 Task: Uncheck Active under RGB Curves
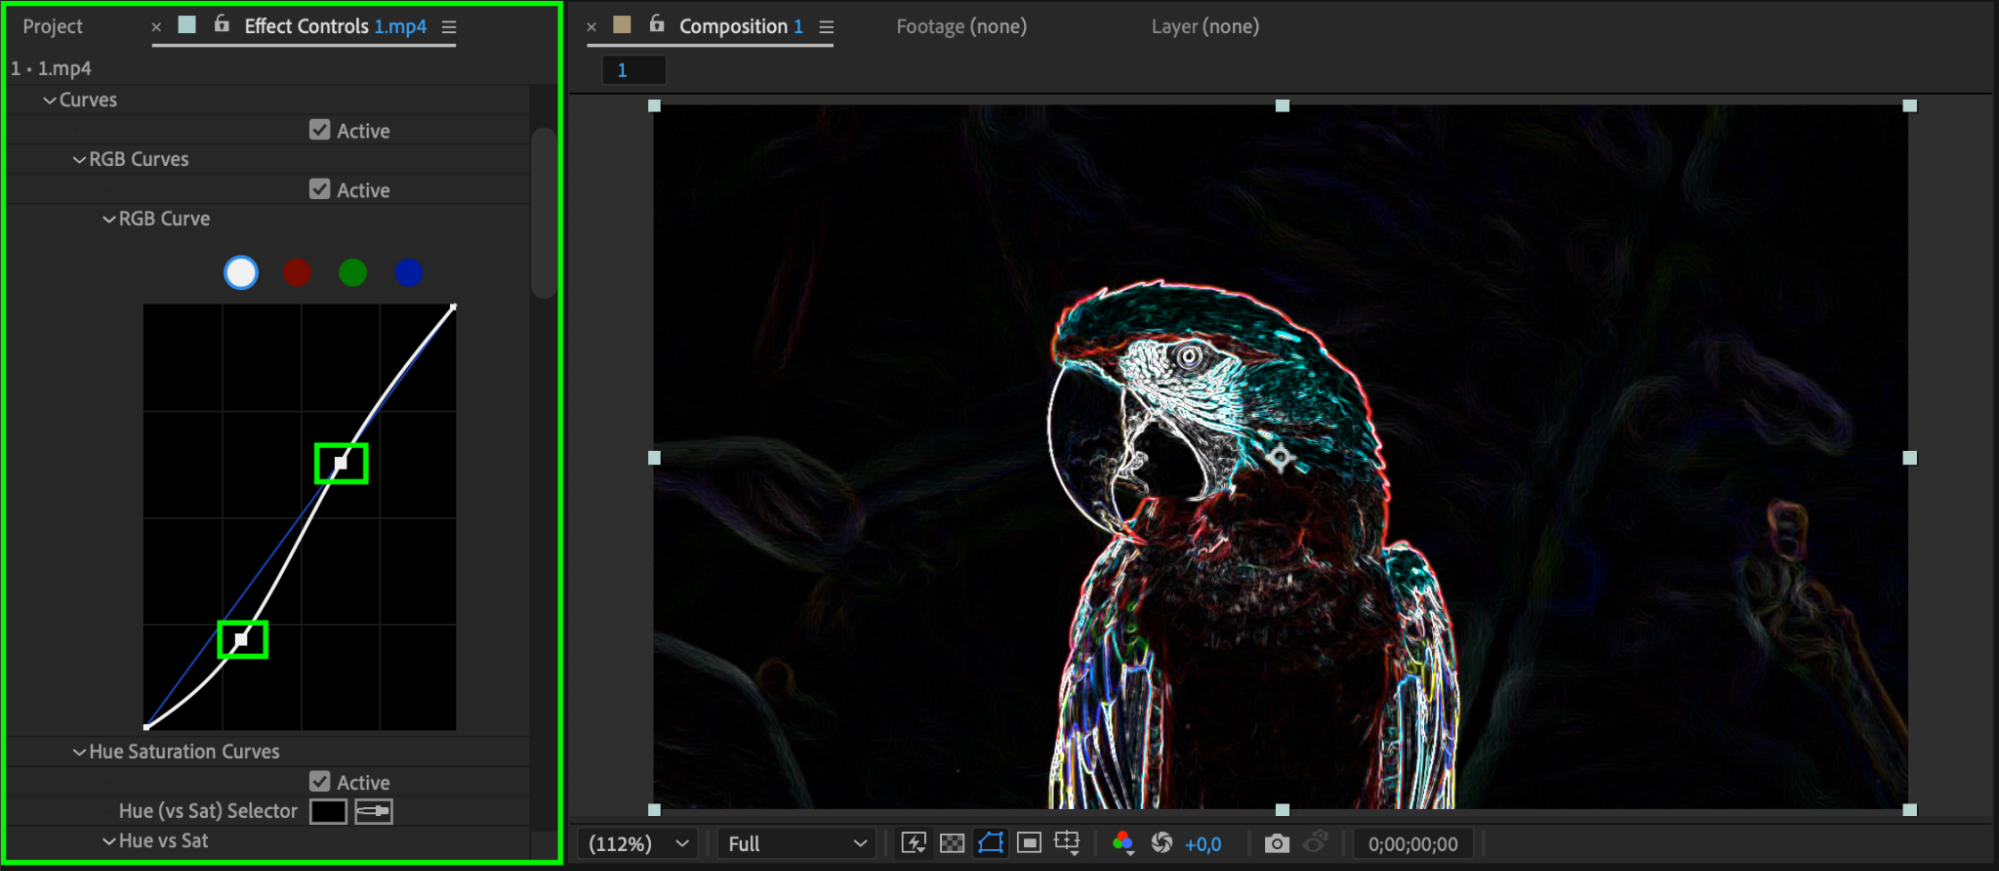pyautogui.click(x=320, y=189)
